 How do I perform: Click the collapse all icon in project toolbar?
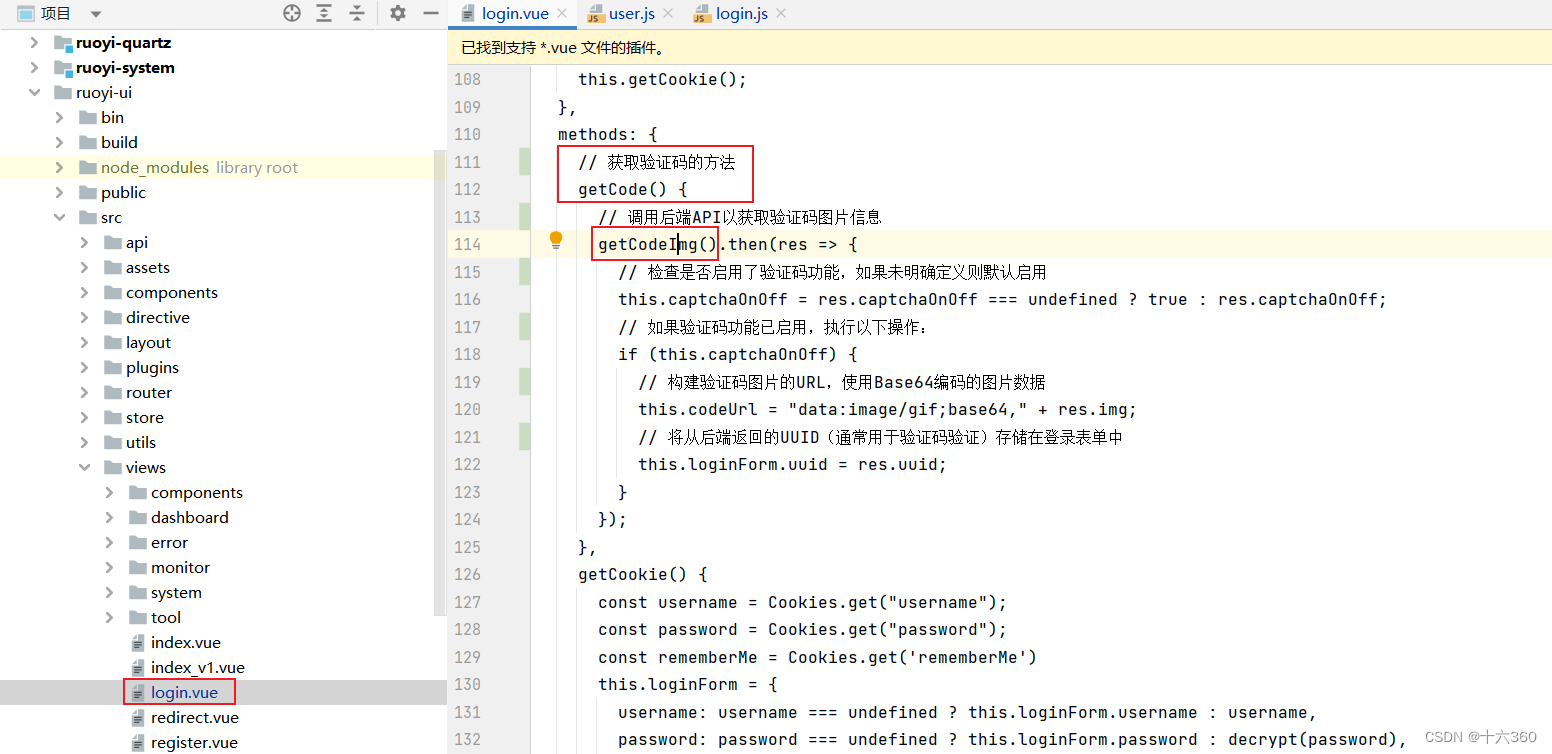coord(356,13)
